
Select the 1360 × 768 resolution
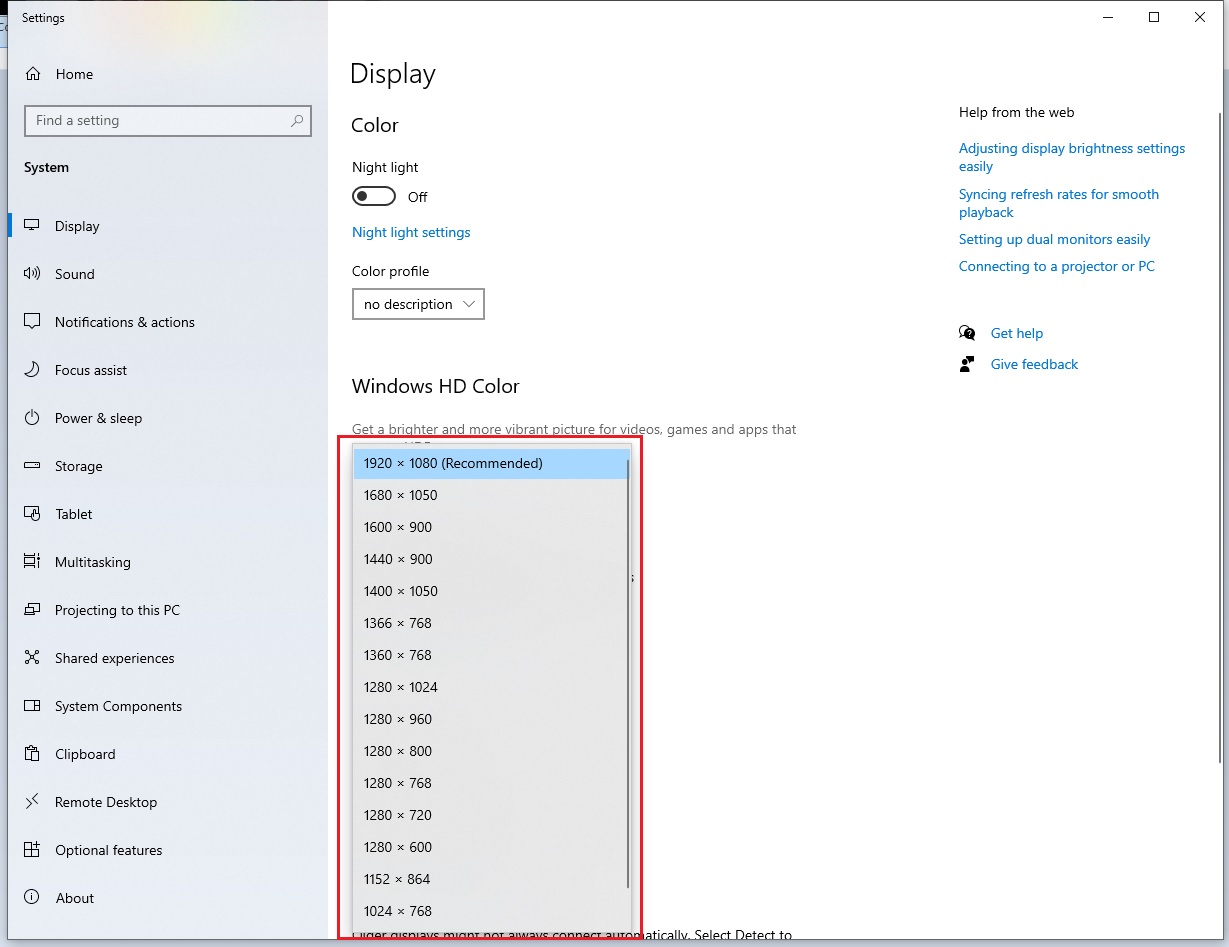491,655
